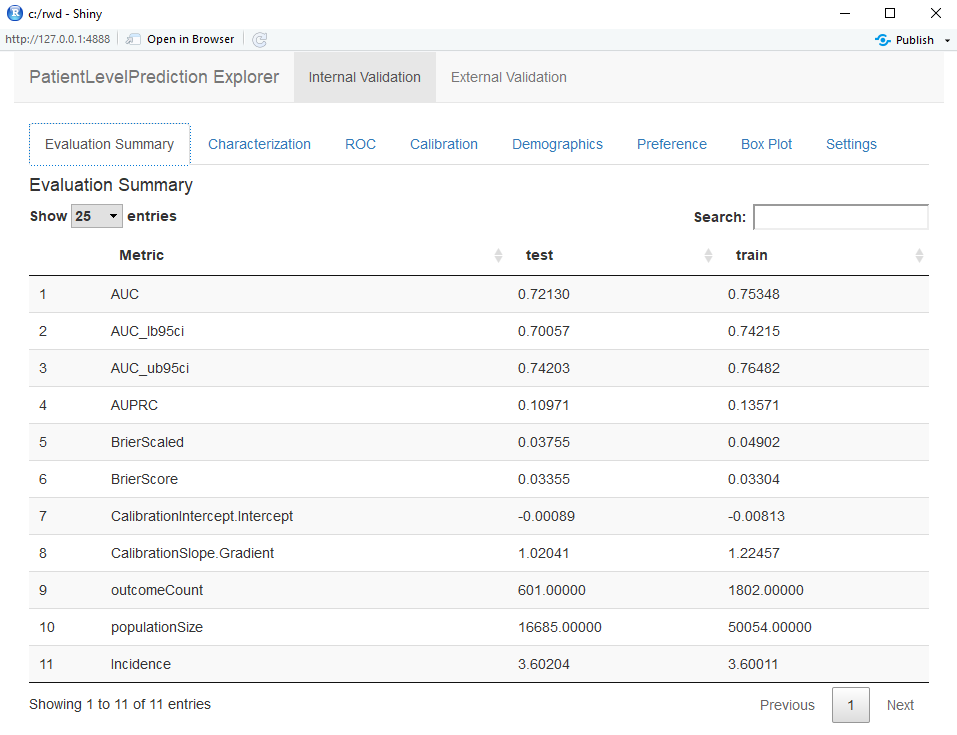The width and height of the screenshot is (957, 735).
Task: Select the AUC metric row label
Action: [x=125, y=294]
